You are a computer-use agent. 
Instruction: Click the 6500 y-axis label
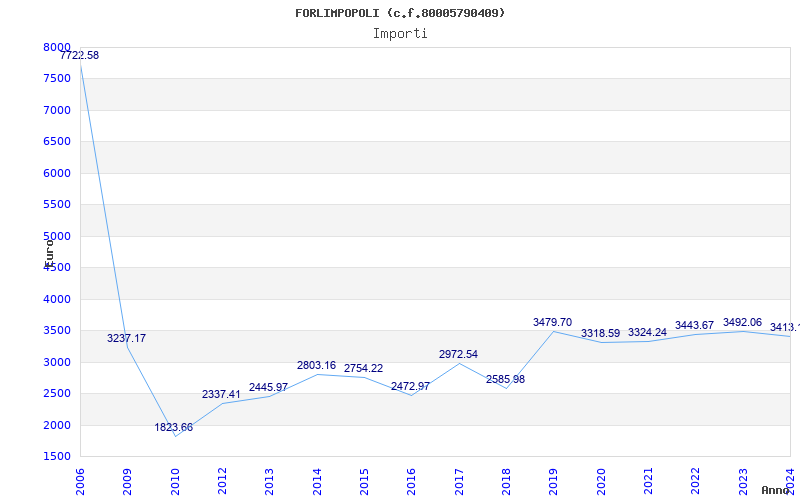(x=57, y=141)
